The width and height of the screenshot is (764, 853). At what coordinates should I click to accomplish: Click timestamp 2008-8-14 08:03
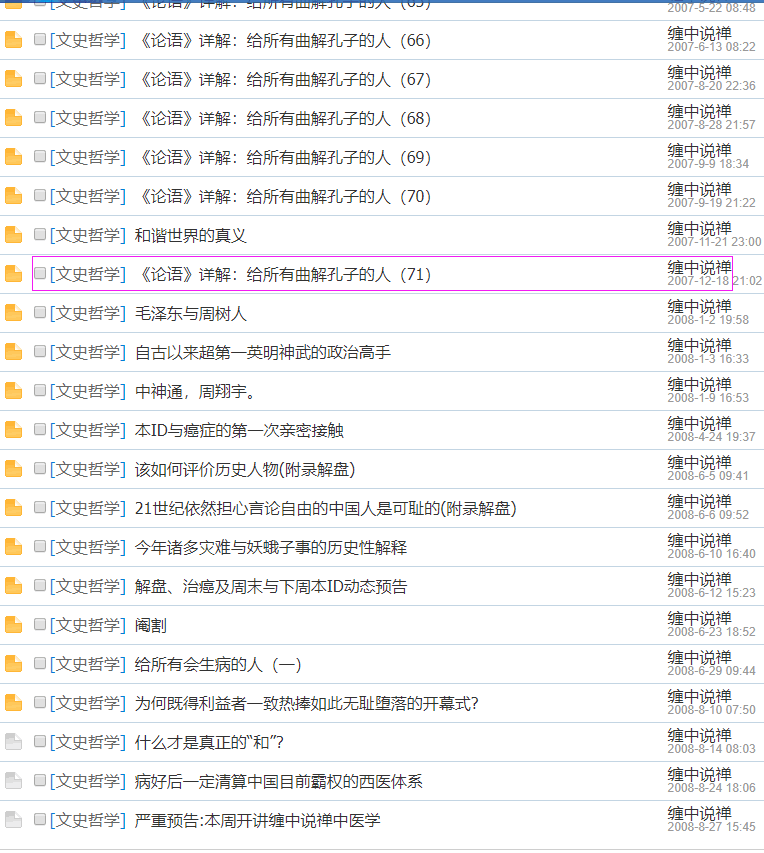point(711,749)
